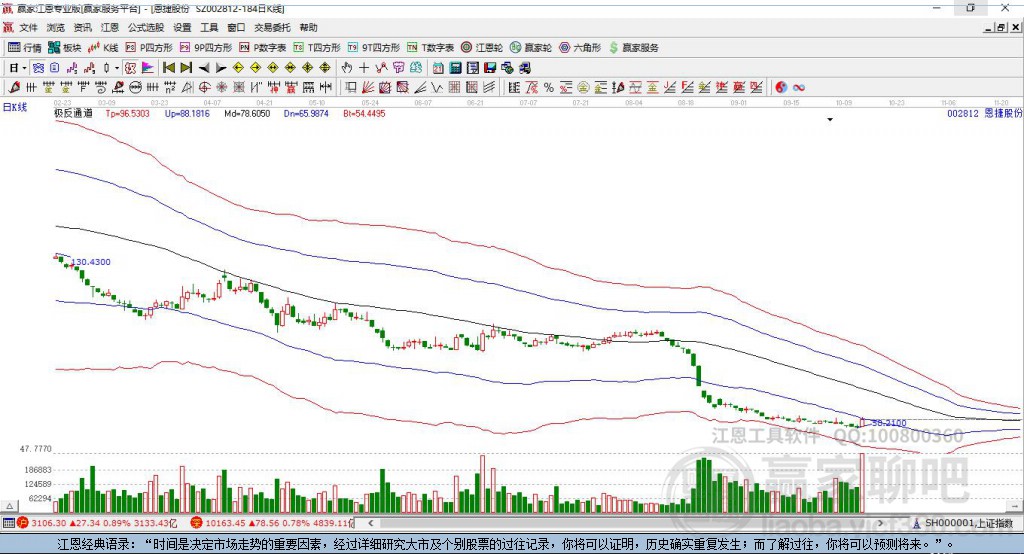The width and height of the screenshot is (1024, 554).
Task: Open the 行情 quotes view
Action: (x=25, y=48)
